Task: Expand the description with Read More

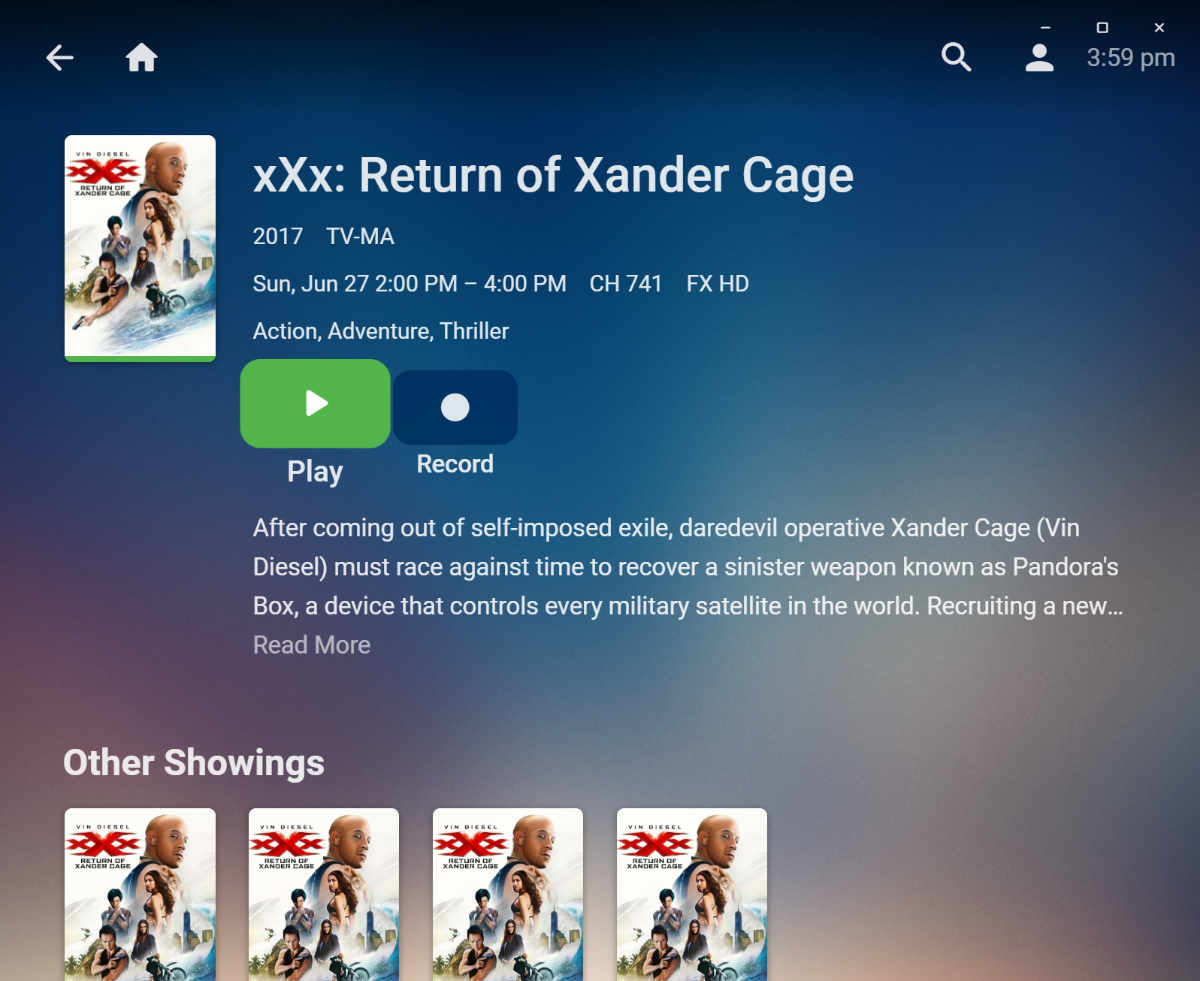Action: click(312, 645)
